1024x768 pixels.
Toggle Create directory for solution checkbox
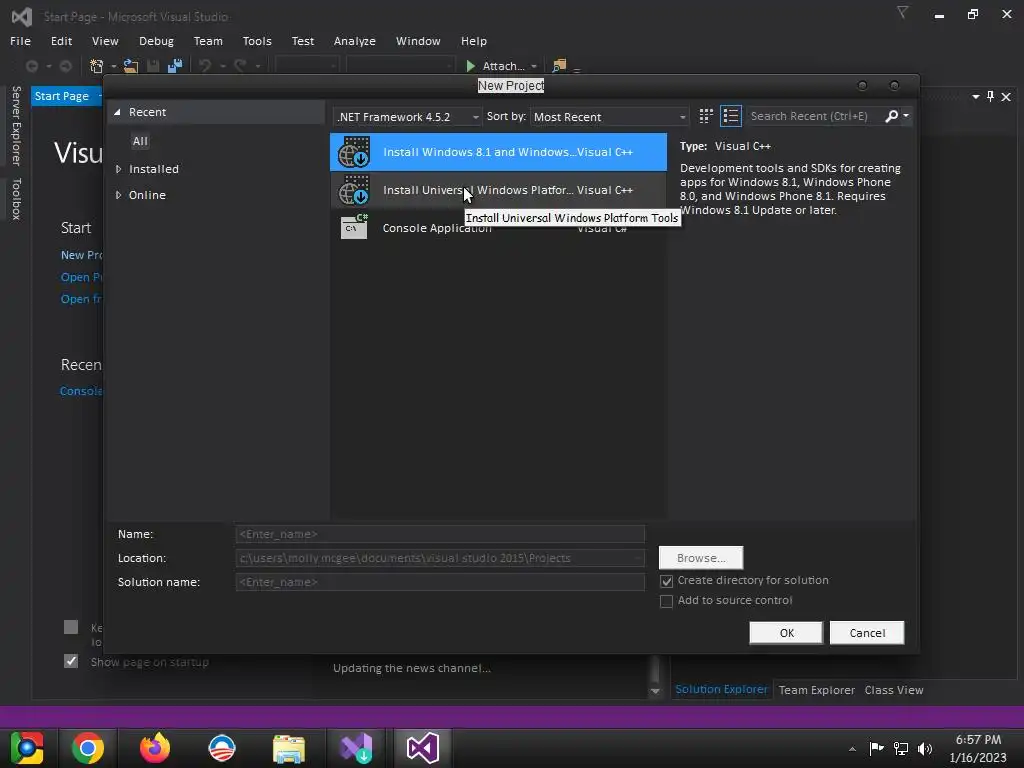(x=666, y=581)
